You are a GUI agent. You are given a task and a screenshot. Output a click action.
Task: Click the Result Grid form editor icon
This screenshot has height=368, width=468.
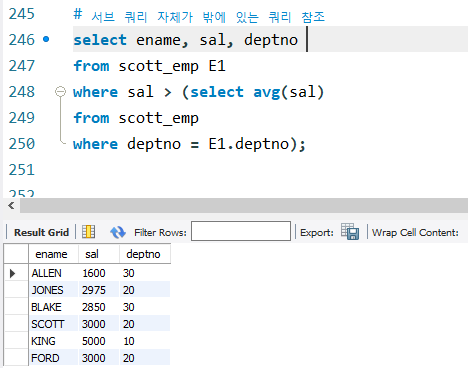coord(89,232)
